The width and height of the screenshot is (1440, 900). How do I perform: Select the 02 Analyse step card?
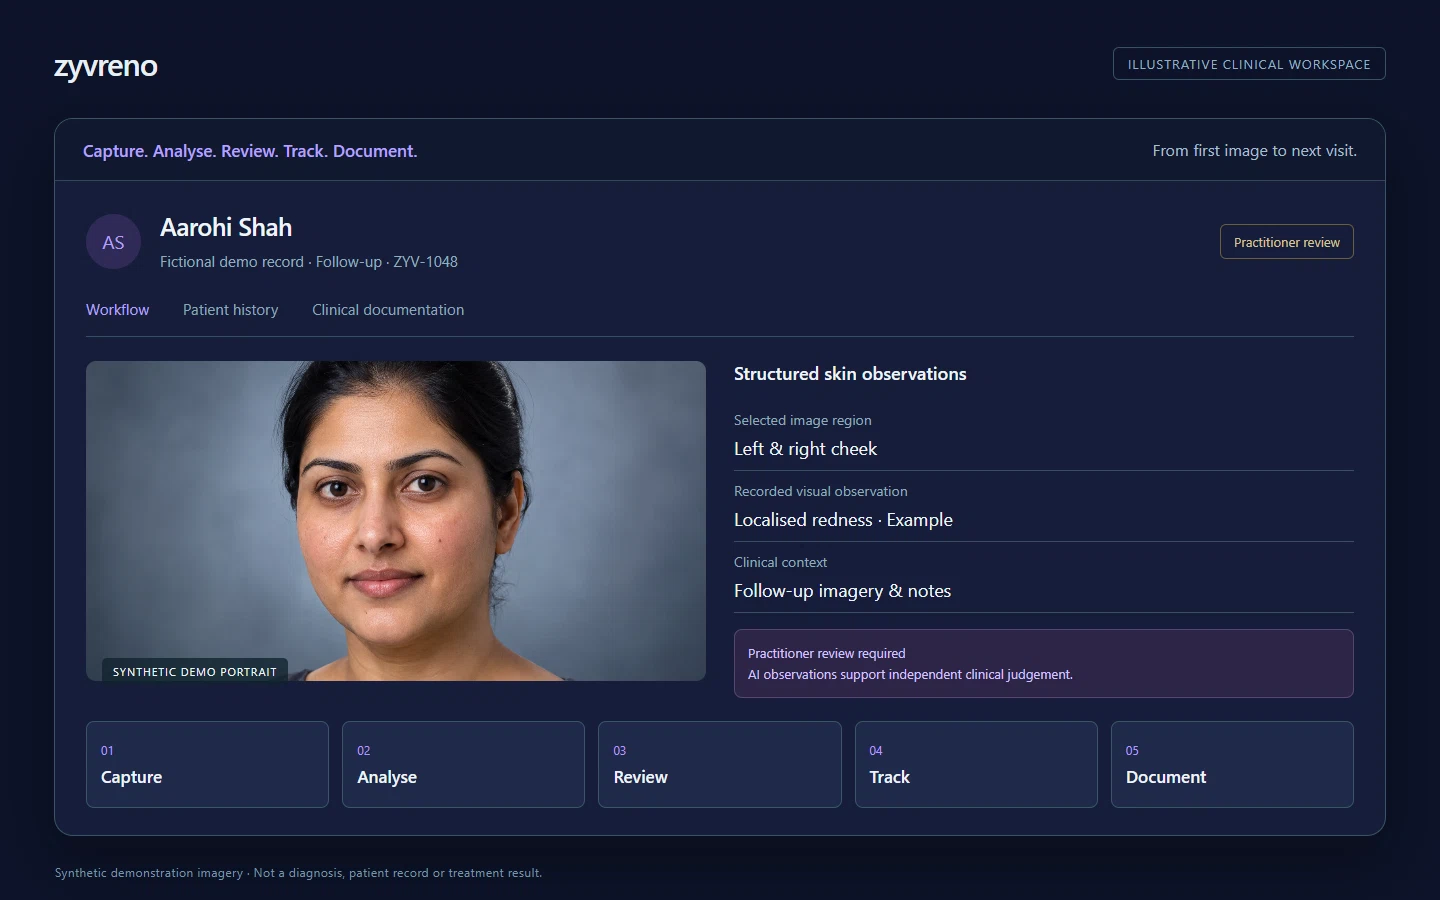[x=463, y=764]
